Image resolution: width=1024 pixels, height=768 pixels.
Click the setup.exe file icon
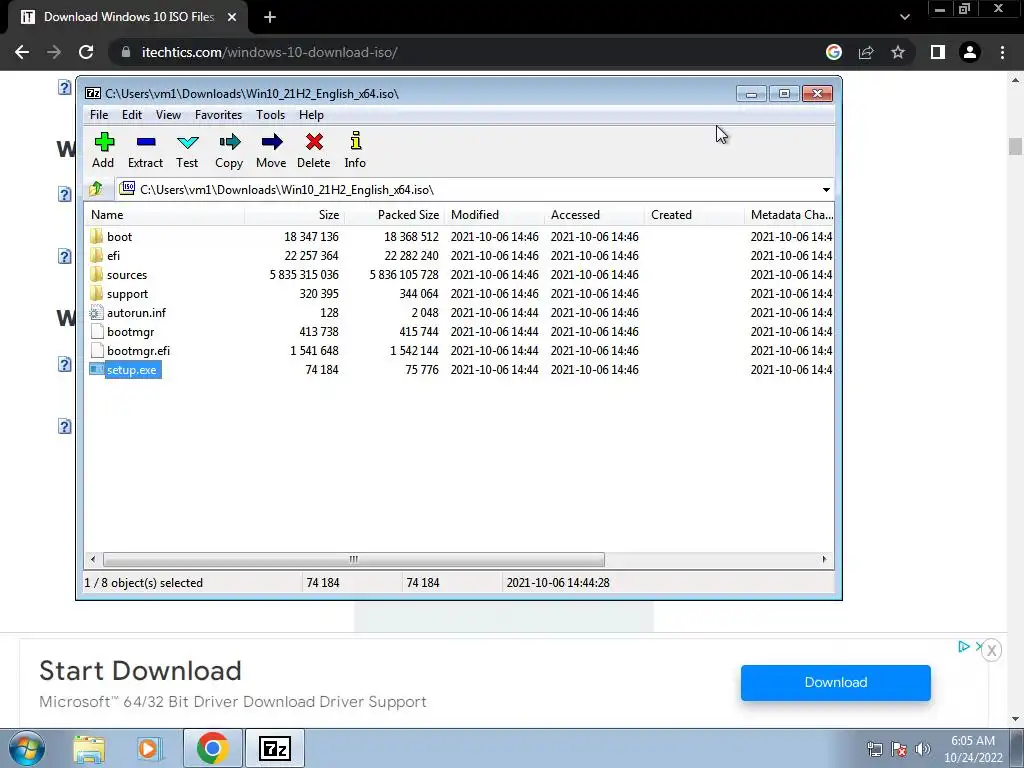(97, 370)
